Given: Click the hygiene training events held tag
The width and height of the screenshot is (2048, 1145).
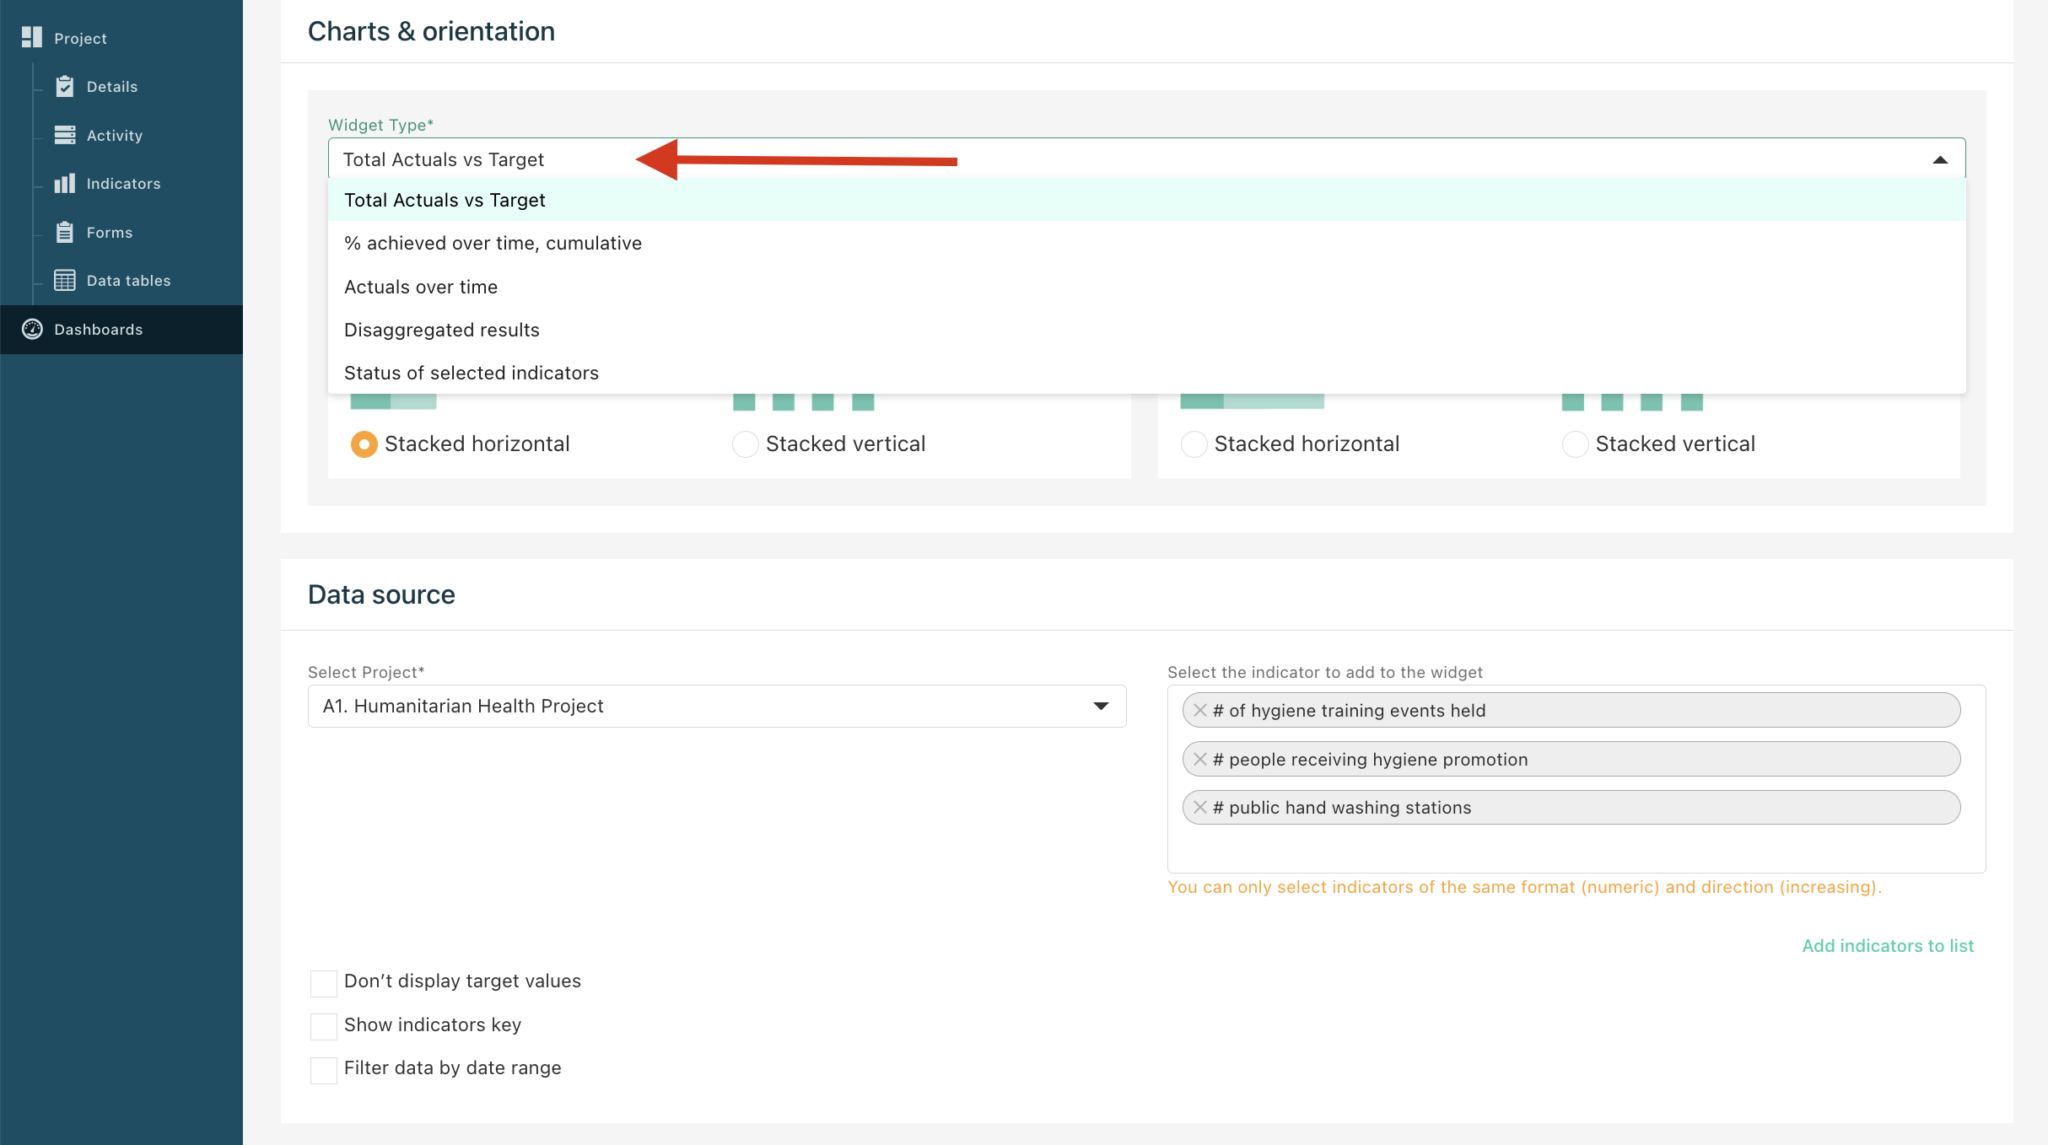Looking at the screenshot, I should click(x=1571, y=710).
